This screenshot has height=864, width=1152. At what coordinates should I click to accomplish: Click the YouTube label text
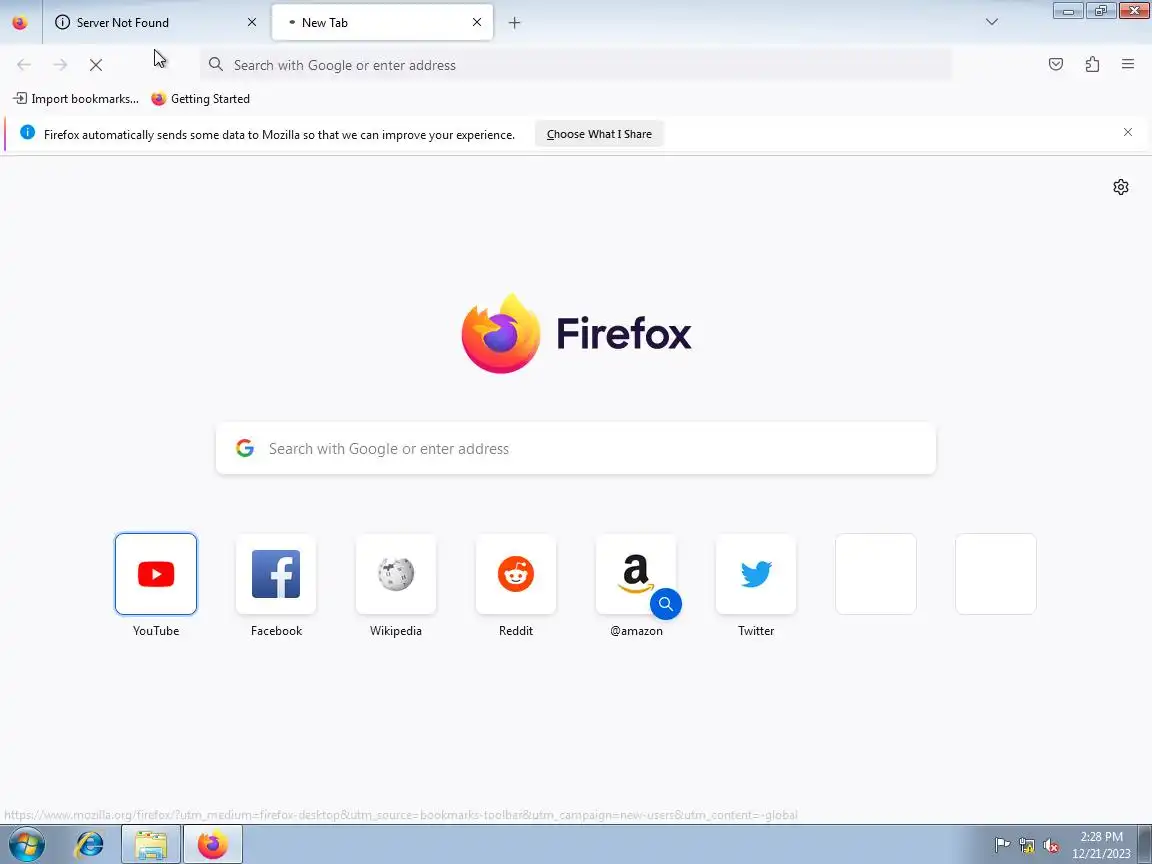pos(156,630)
